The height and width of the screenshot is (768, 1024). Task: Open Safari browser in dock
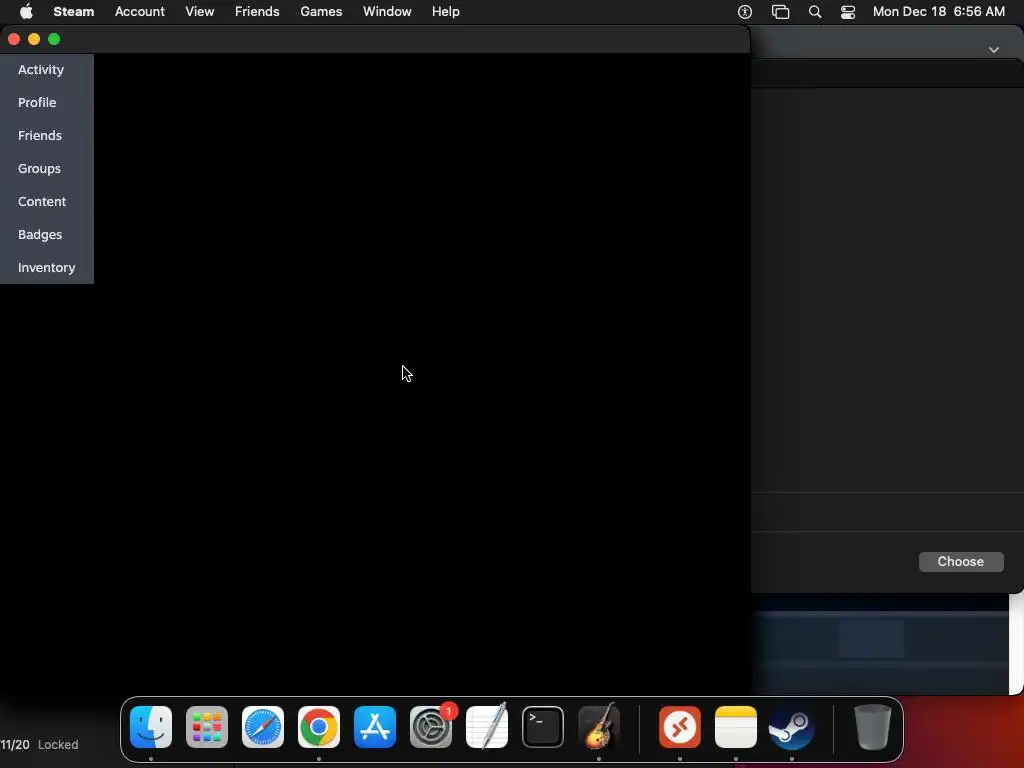click(263, 727)
